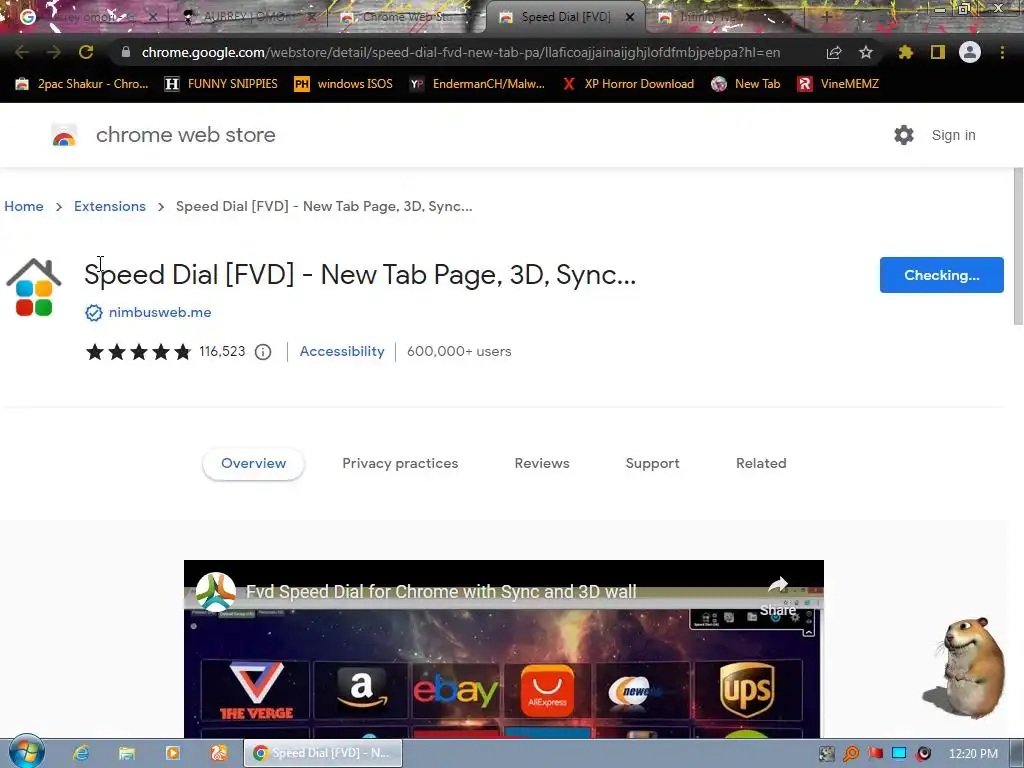
Task: View site info via the padlock icon
Action: coord(126,52)
